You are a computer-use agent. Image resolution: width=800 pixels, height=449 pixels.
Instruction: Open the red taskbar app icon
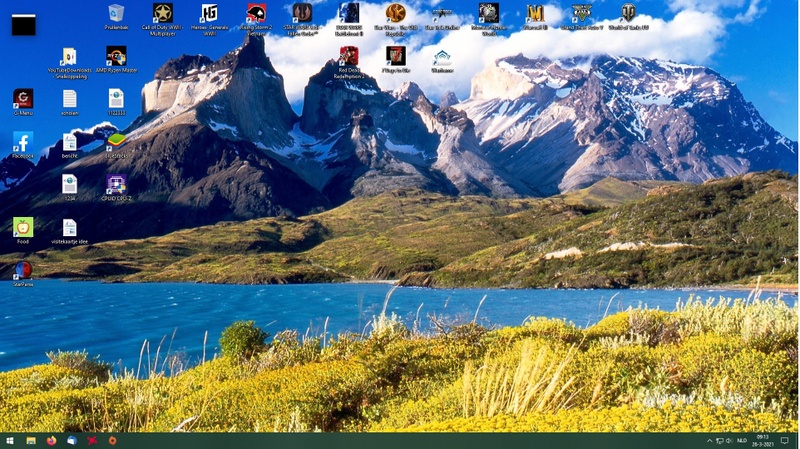pos(92,440)
